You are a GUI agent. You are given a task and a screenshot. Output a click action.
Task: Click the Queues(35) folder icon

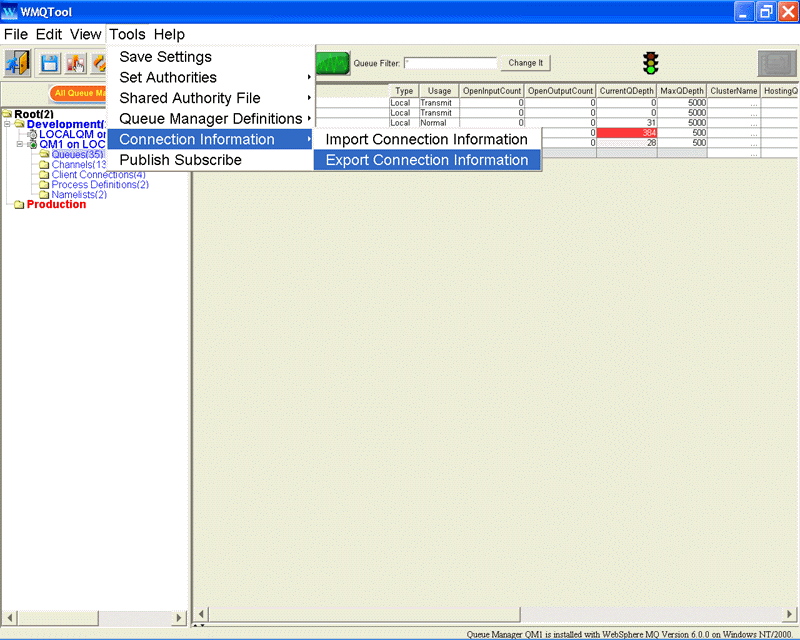pos(44,154)
